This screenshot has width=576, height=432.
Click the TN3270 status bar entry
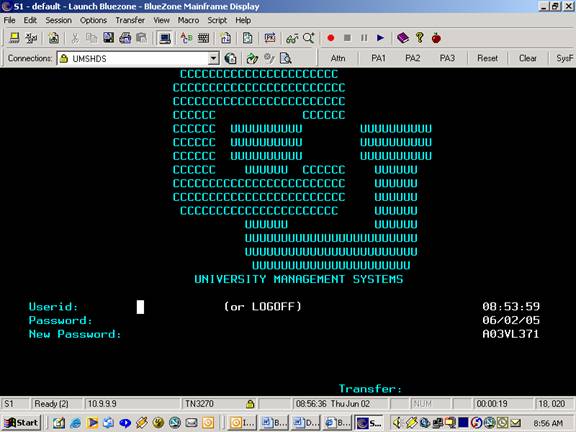(x=199, y=404)
